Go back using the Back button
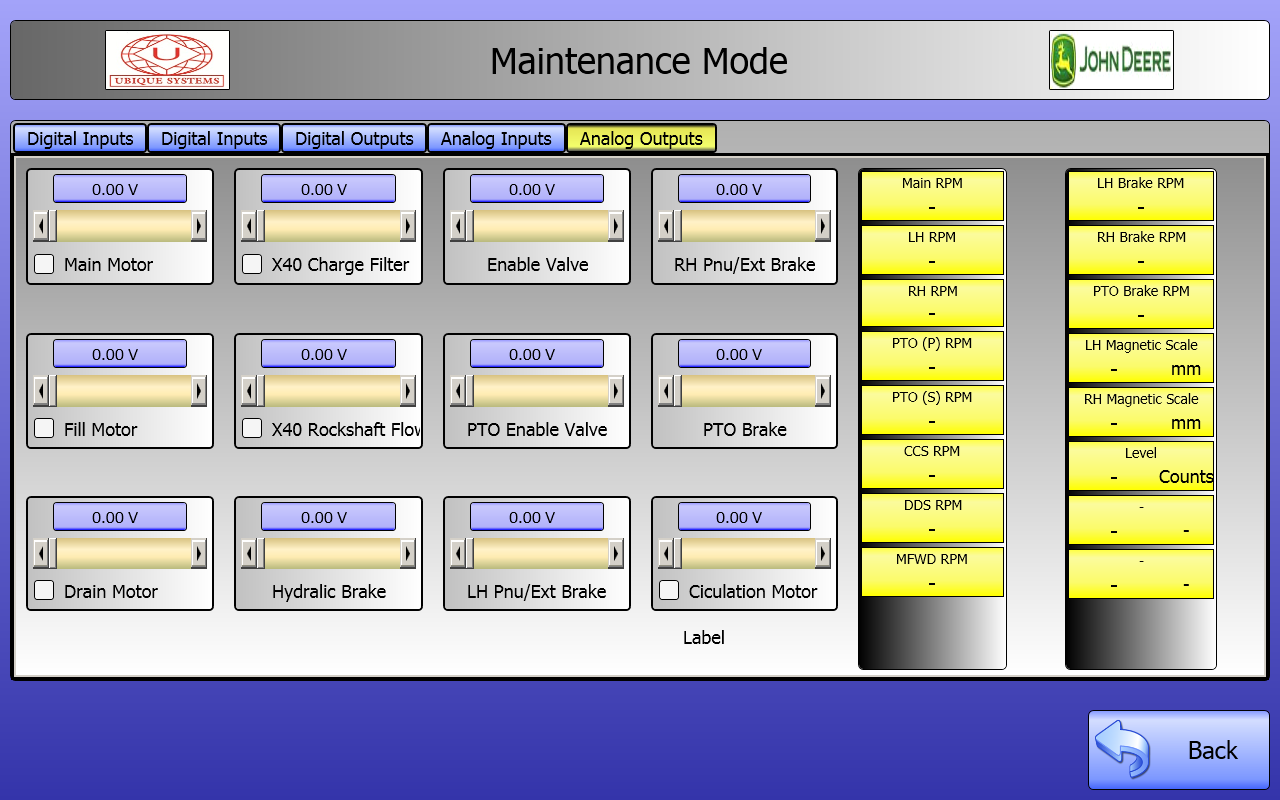 click(x=1178, y=750)
